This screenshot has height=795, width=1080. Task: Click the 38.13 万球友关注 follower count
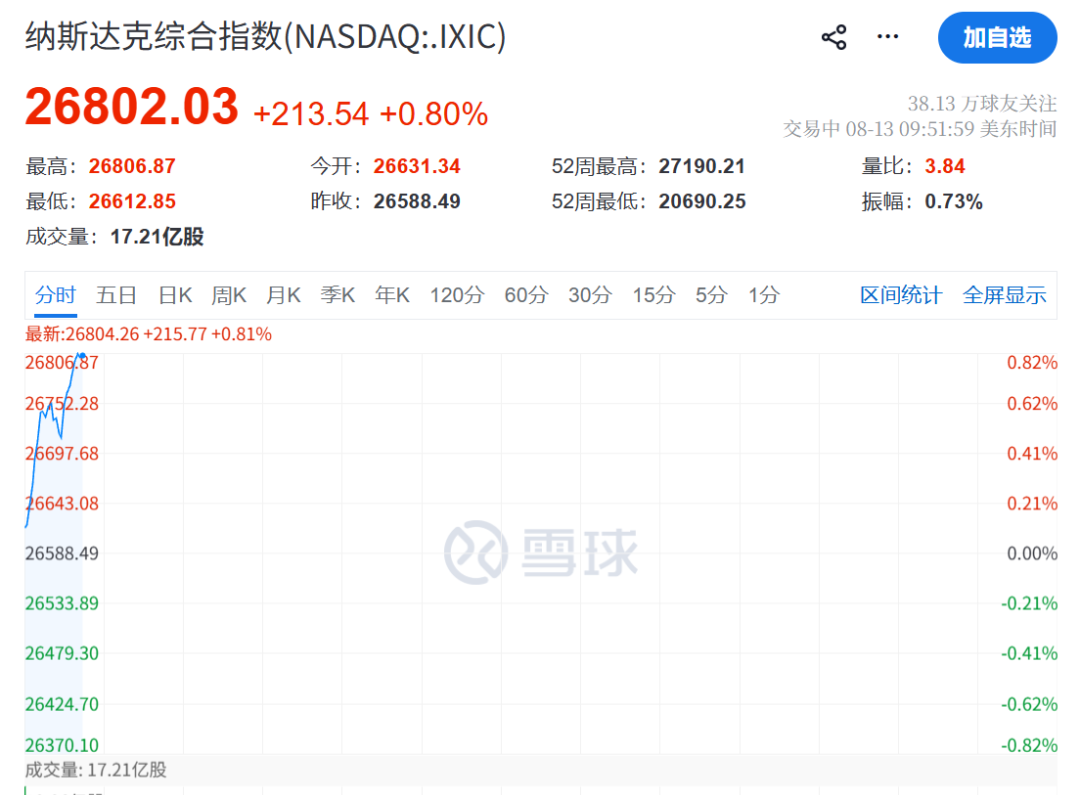(982, 103)
